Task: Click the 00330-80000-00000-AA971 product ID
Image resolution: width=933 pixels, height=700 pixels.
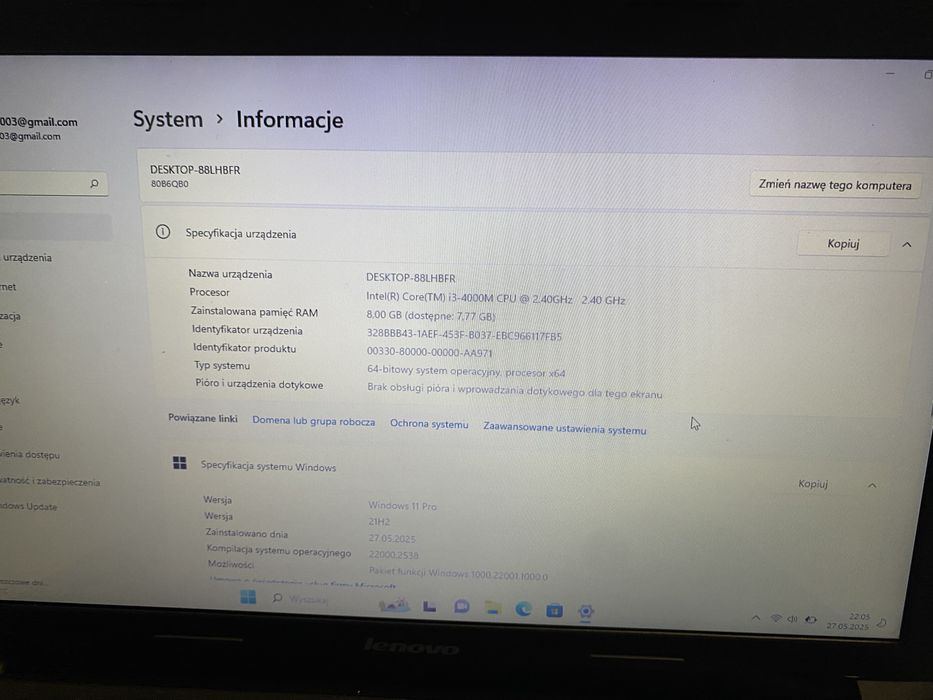Action: pyautogui.click(x=430, y=352)
